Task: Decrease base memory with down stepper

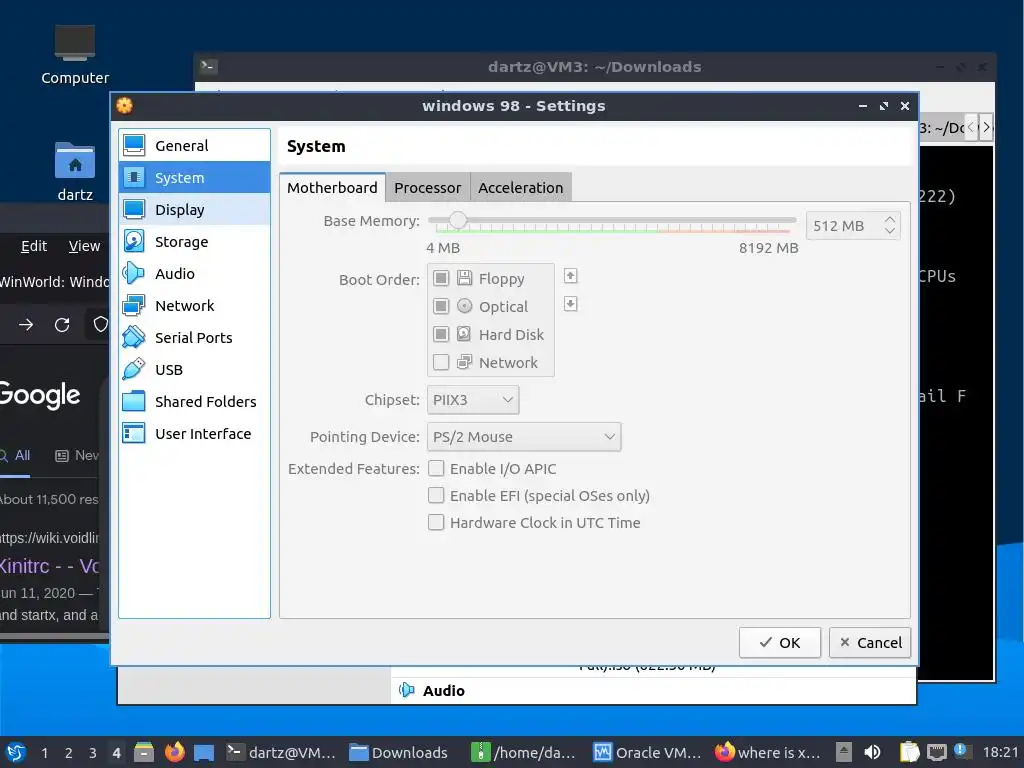Action: [x=889, y=231]
